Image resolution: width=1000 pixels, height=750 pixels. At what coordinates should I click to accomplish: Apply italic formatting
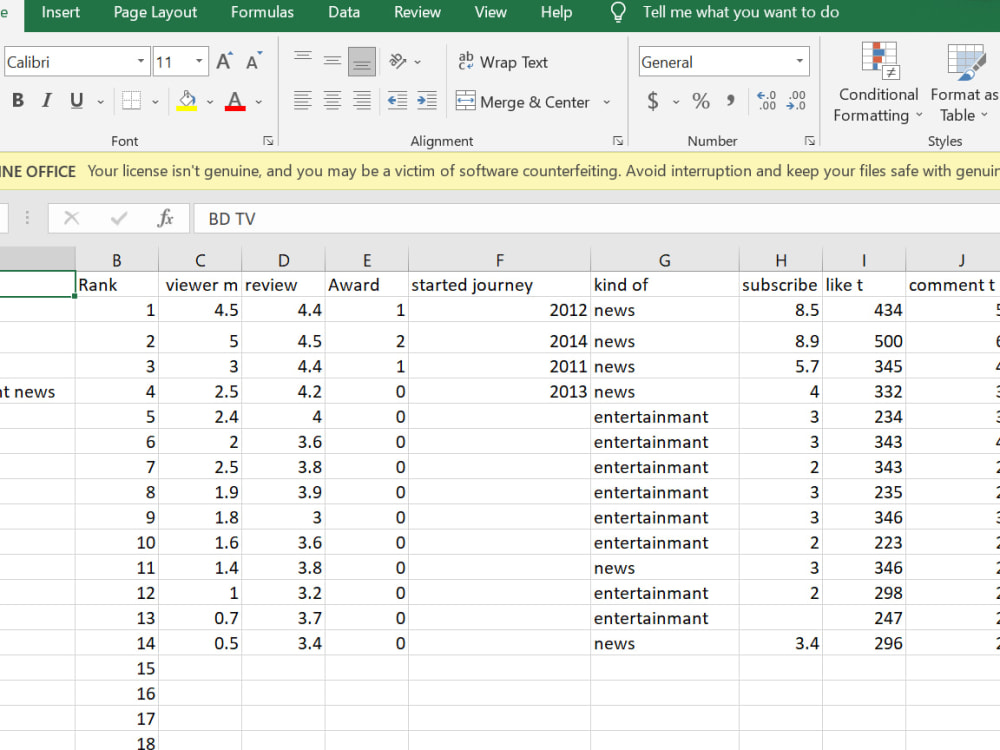point(45,101)
